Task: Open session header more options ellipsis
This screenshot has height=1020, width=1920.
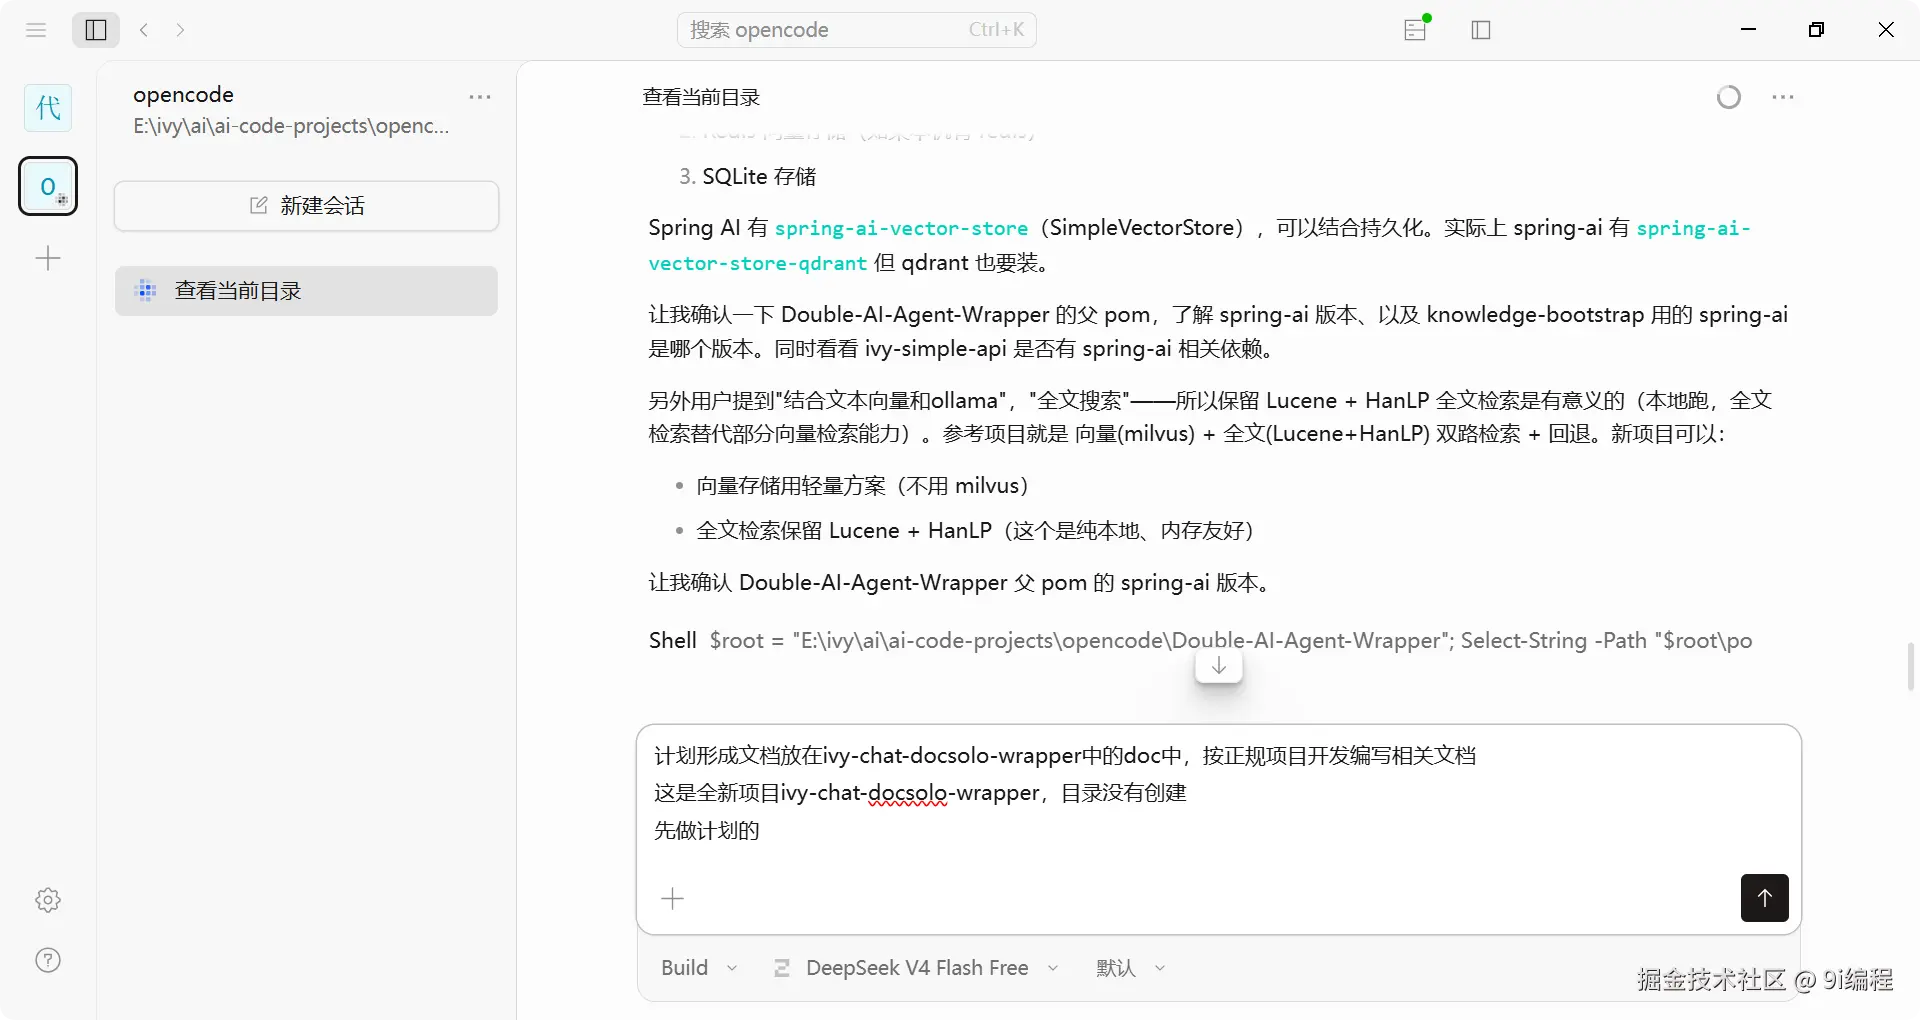Action: 1783,97
